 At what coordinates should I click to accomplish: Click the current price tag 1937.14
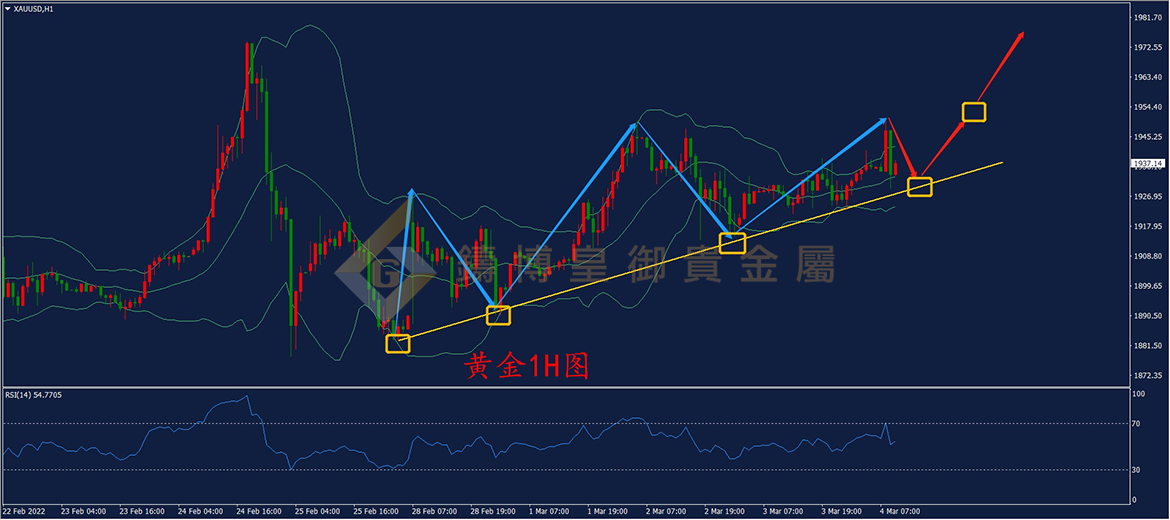pos(1146,163)
